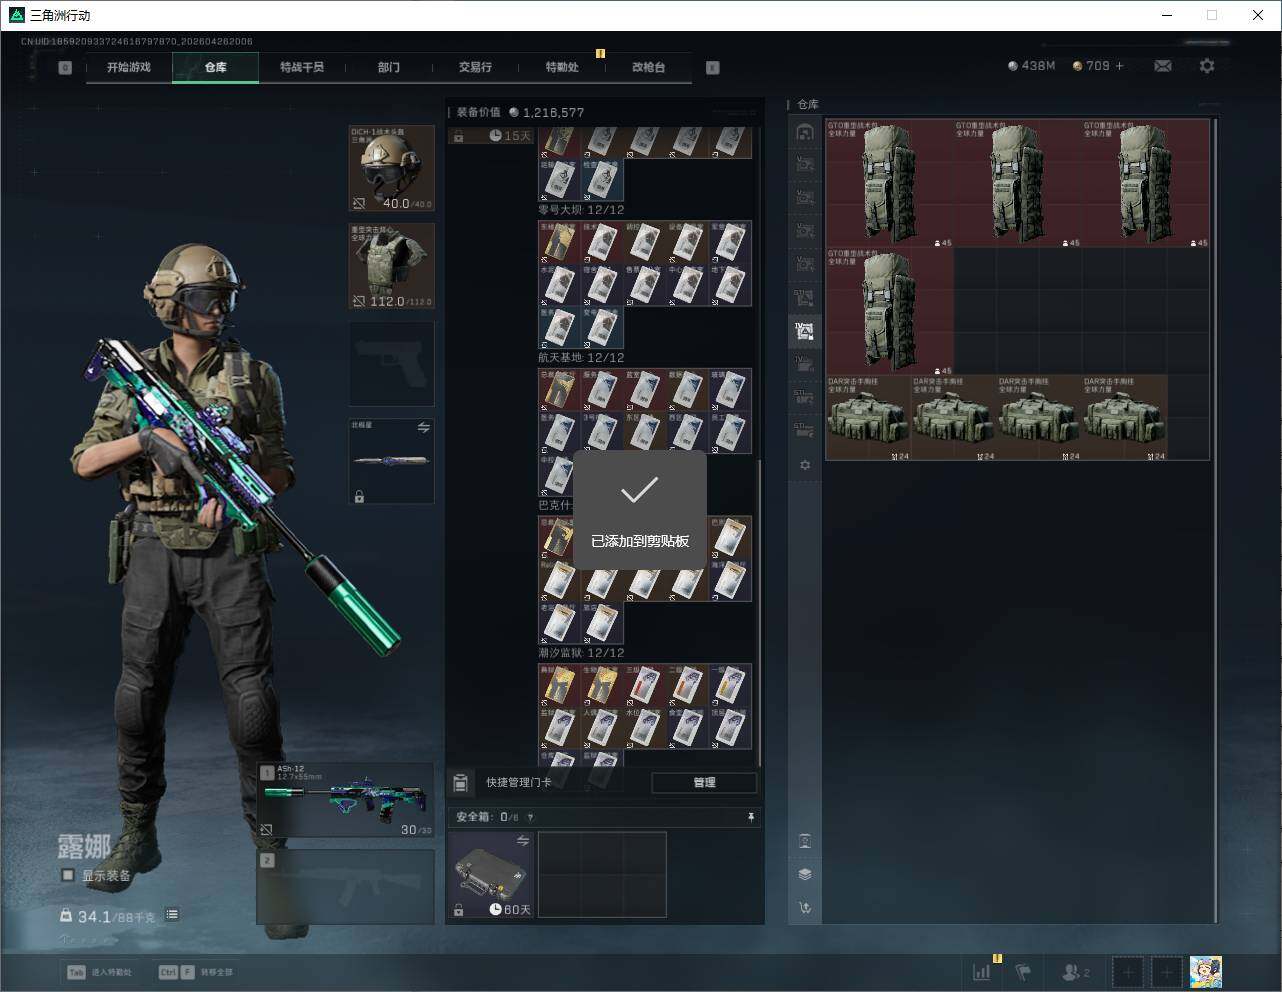Select the knife melee slot

pos(391,461)
